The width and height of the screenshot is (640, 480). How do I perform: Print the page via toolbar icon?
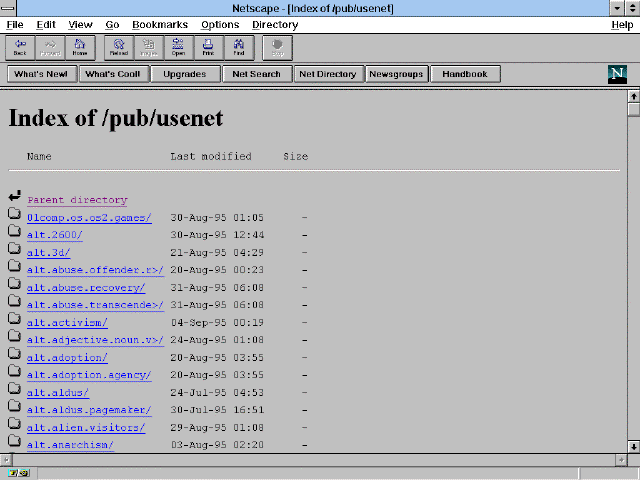pos(209,48)
